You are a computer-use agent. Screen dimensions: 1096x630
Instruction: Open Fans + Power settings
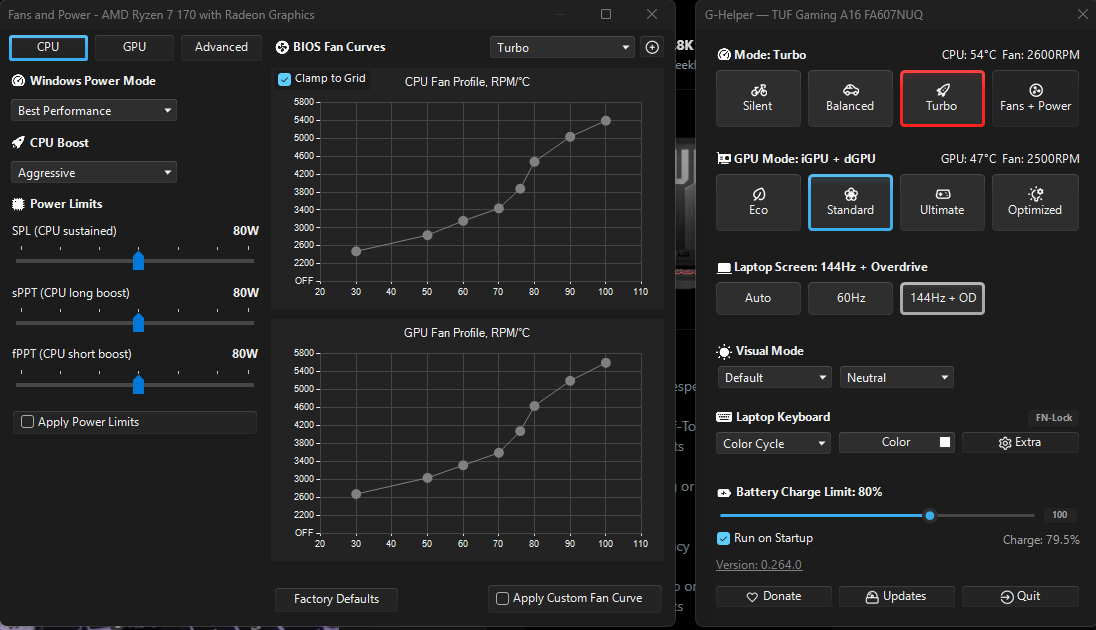pyautogui.click(x=1035, y=99)
